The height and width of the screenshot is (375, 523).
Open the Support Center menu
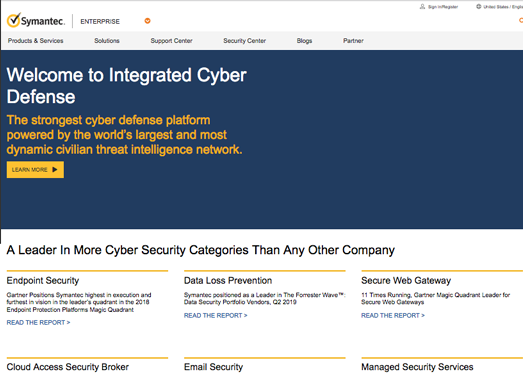(171, 41)
